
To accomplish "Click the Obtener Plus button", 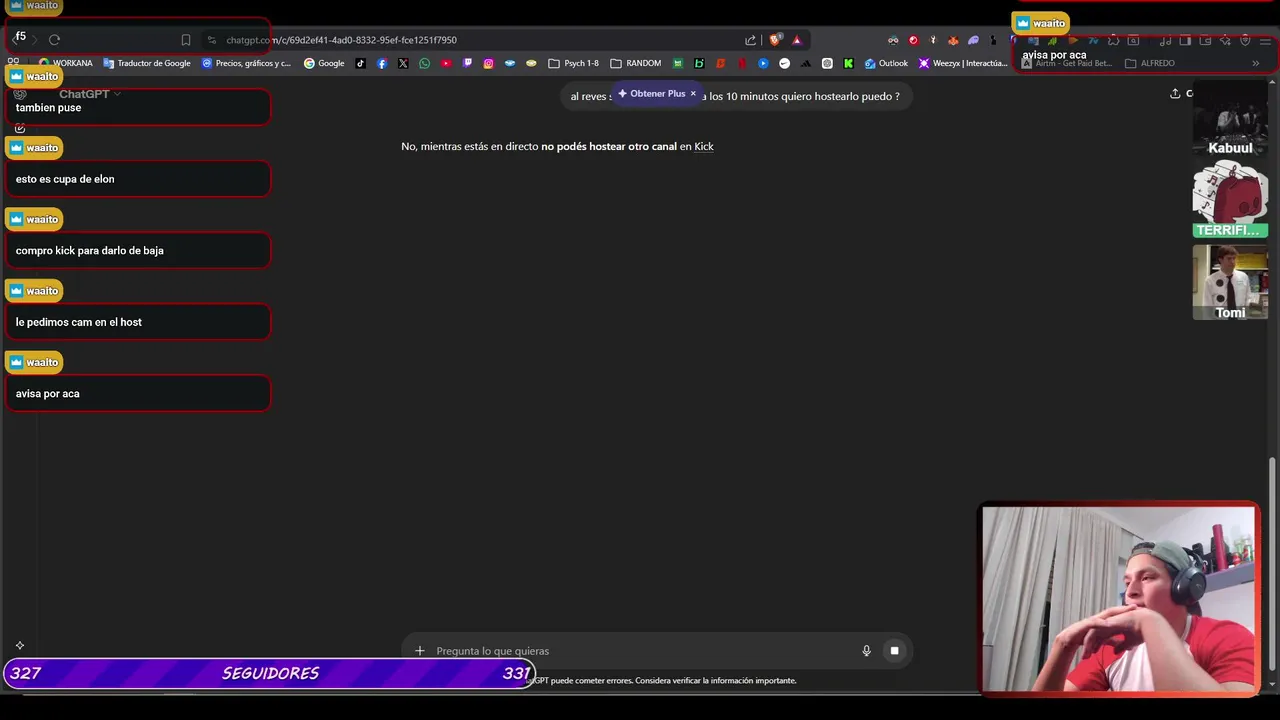I will click(x=651, y=93).
